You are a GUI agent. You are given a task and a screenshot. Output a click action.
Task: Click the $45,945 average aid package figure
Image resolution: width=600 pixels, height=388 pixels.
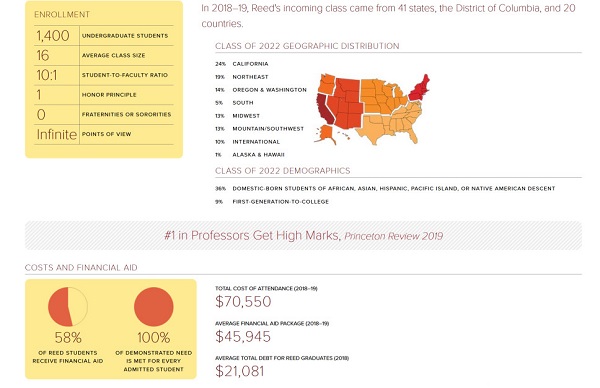tap(243, 336)
